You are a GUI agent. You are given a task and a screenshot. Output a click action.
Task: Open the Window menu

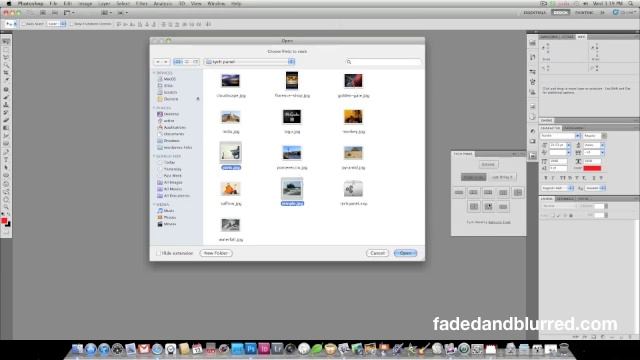tap(216, 4)
